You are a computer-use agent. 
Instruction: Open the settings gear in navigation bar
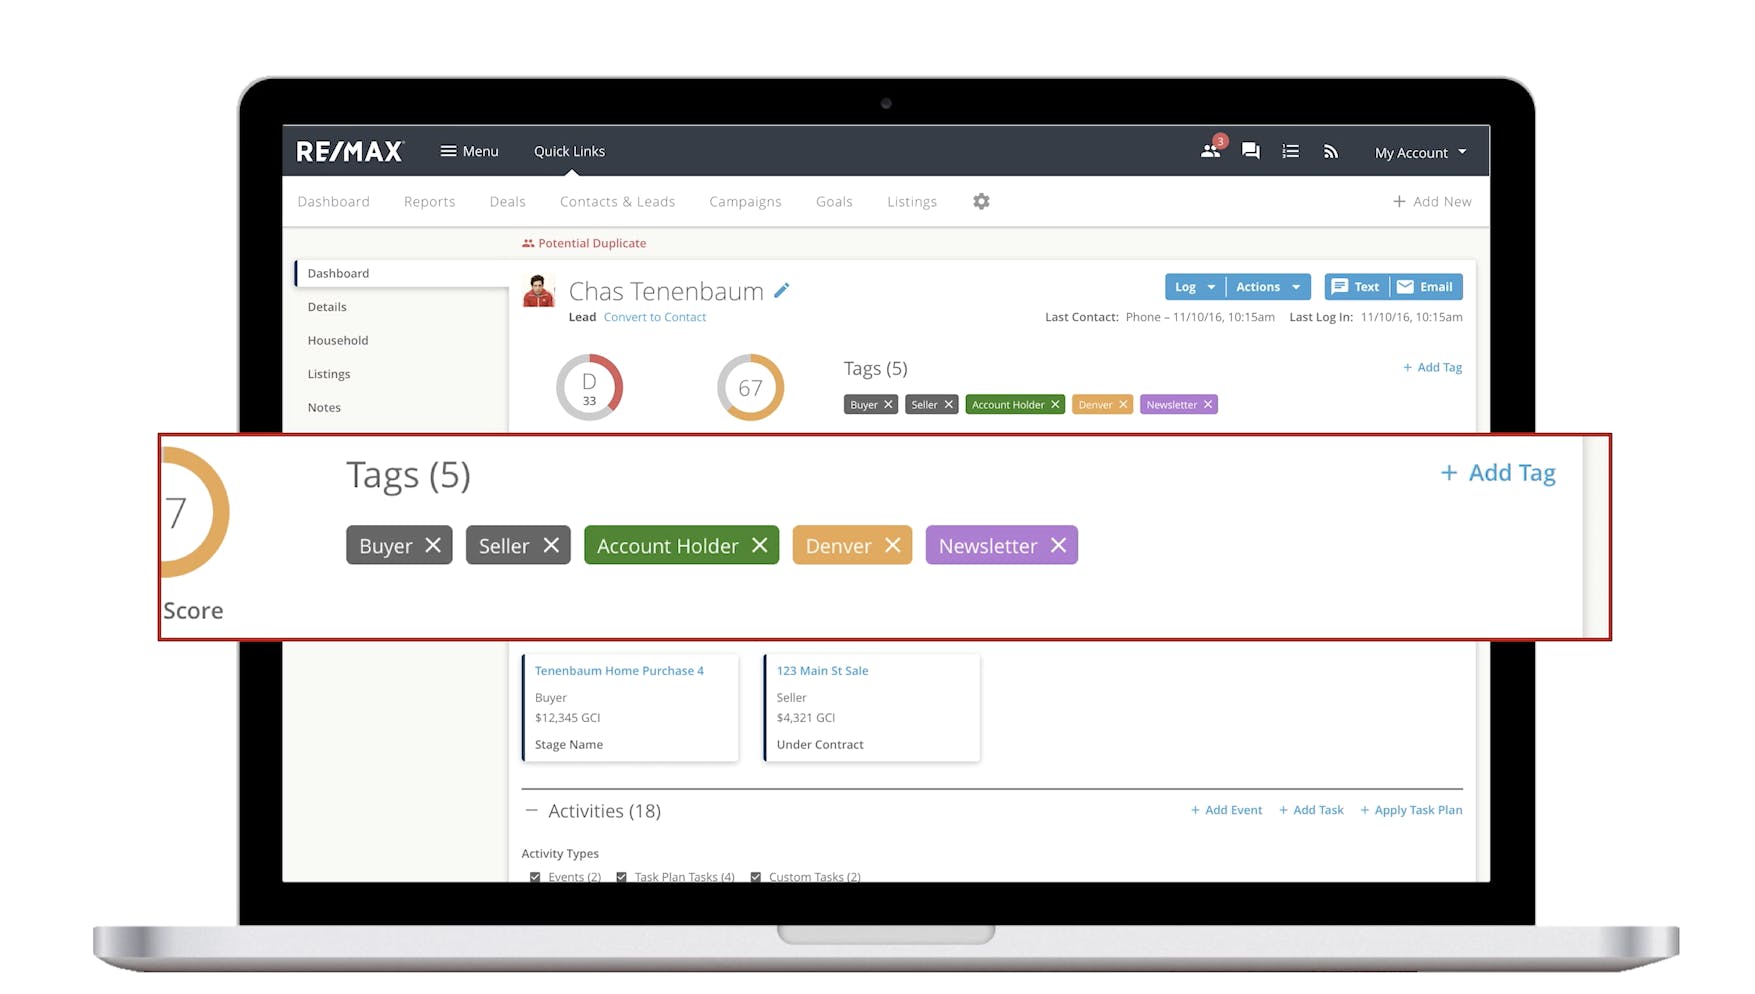coord(981,201)
